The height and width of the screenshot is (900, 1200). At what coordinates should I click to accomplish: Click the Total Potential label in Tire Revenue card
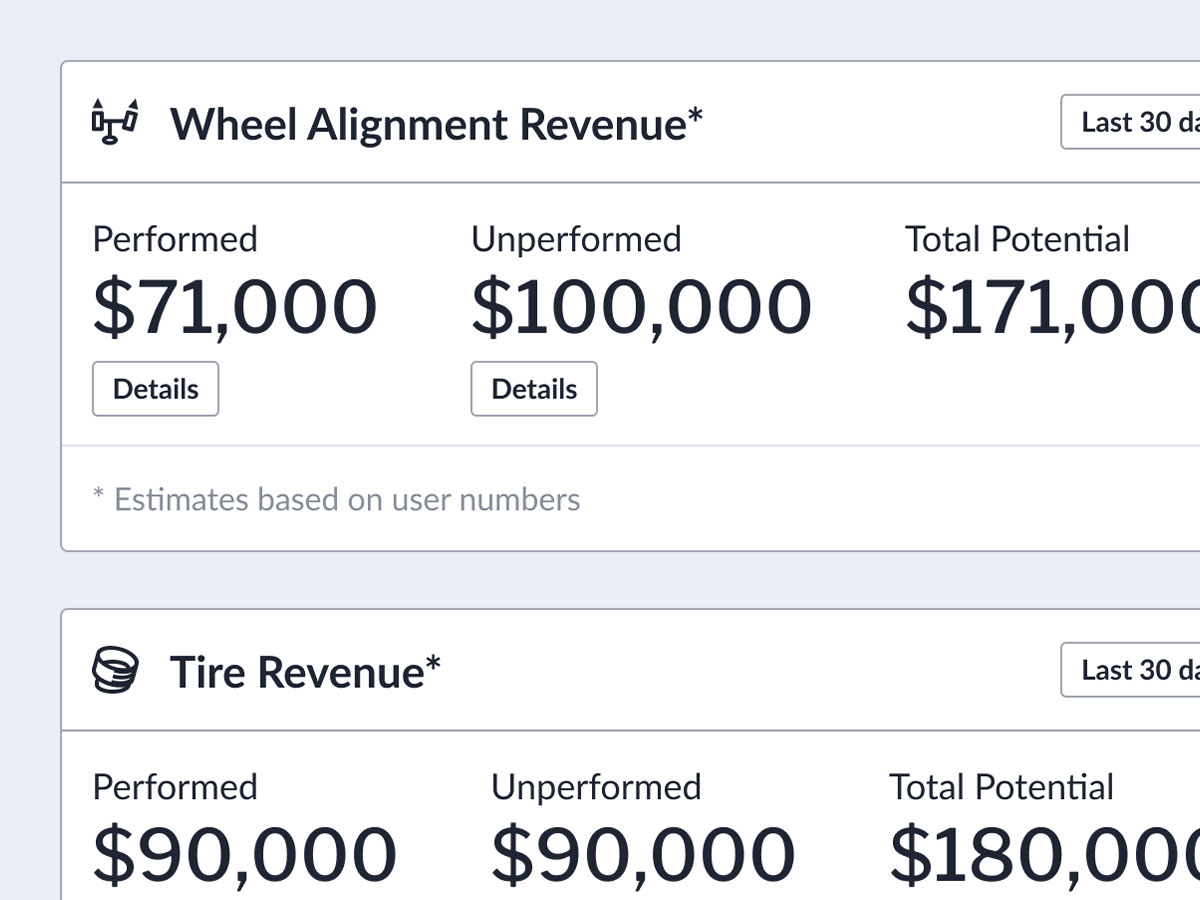click(1001, 787)
